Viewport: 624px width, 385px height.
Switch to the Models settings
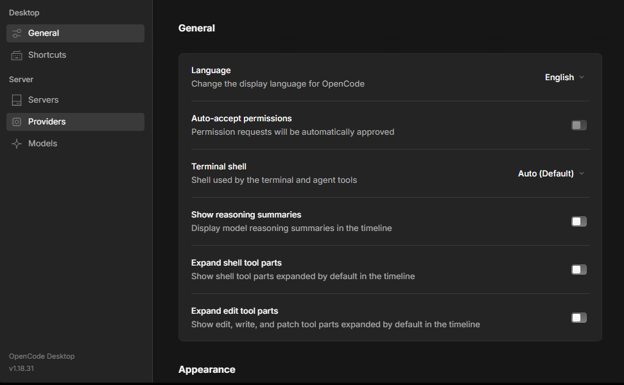75,144
